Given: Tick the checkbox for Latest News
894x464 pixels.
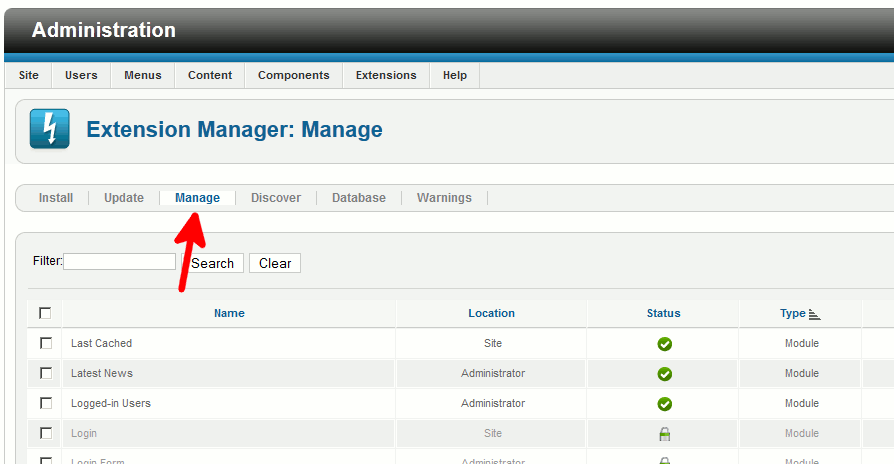Looking at the screenshot, I should (x=45, y=373).
